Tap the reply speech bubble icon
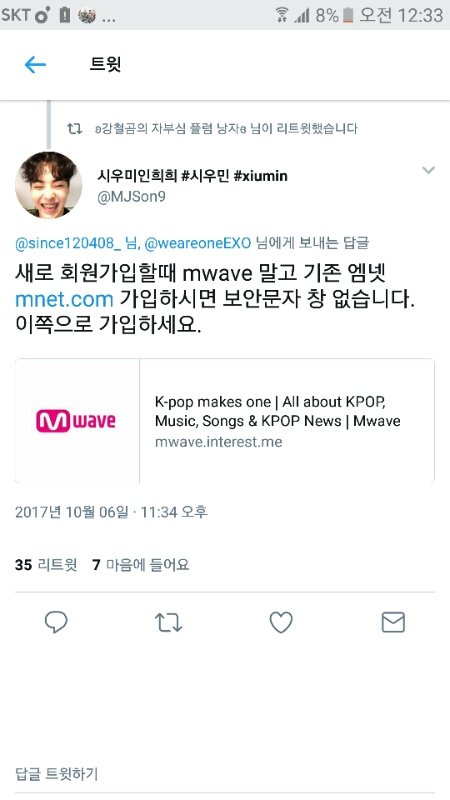 (x=56, y=622)
